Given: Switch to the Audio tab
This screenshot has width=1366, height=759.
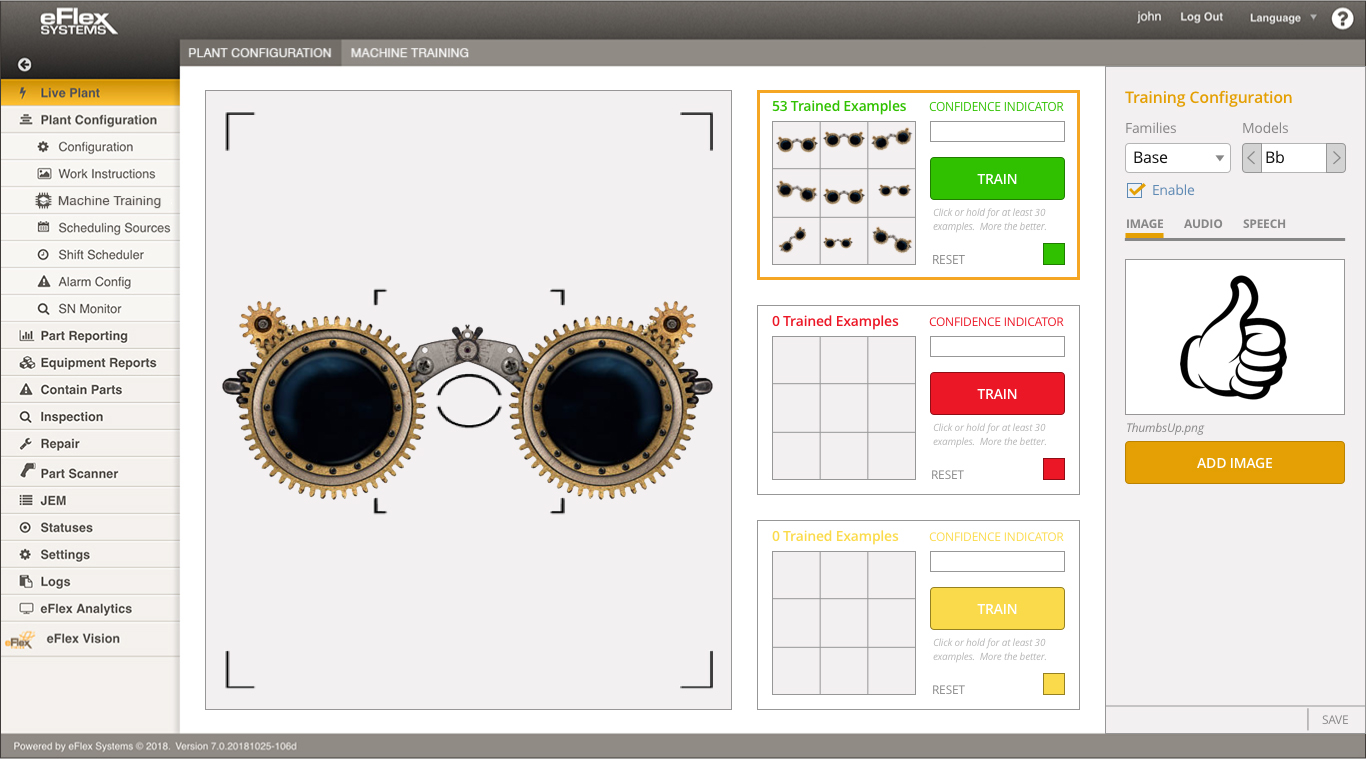Looking at the screenshot, I should [x=1203, y=224].
